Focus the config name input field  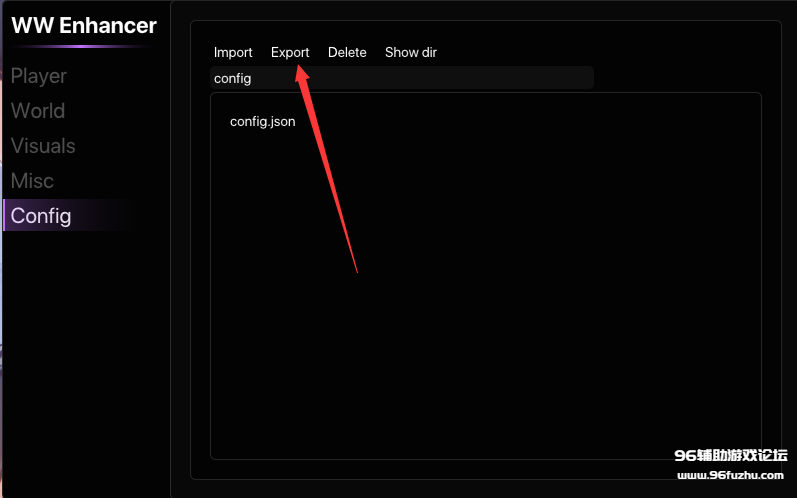(402, 78)
